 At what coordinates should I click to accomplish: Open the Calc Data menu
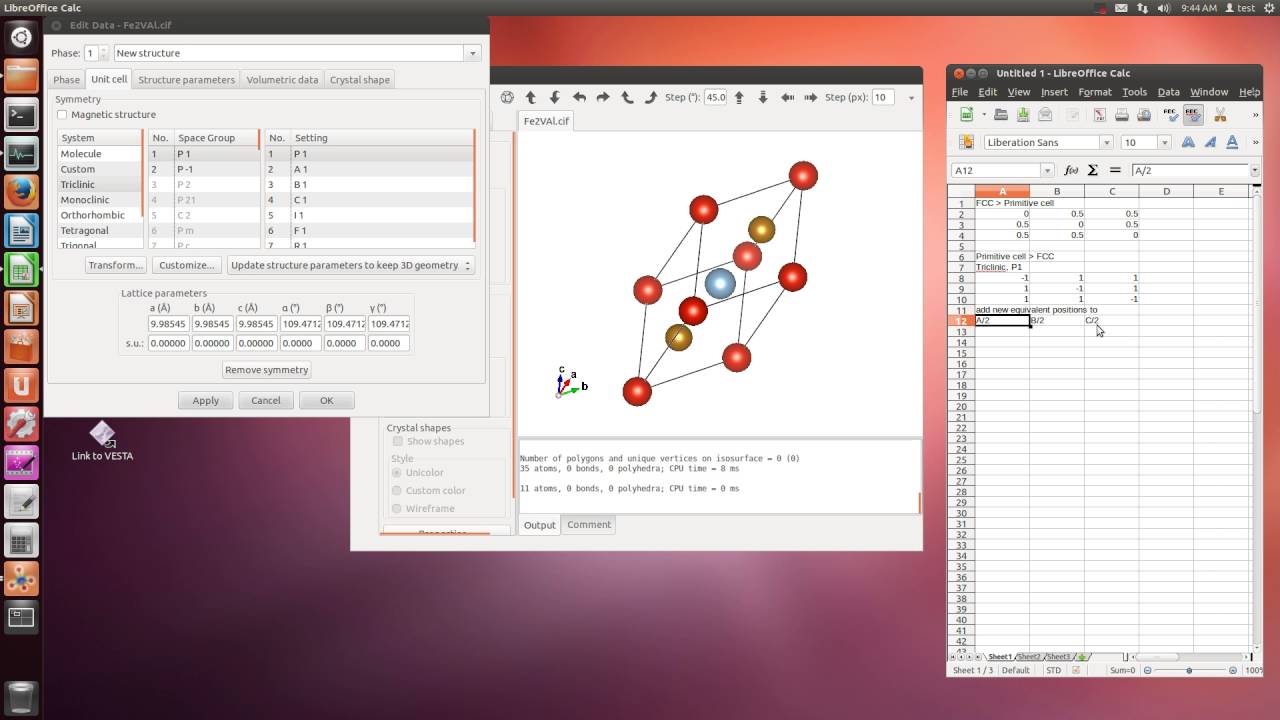click(1168, 92)
